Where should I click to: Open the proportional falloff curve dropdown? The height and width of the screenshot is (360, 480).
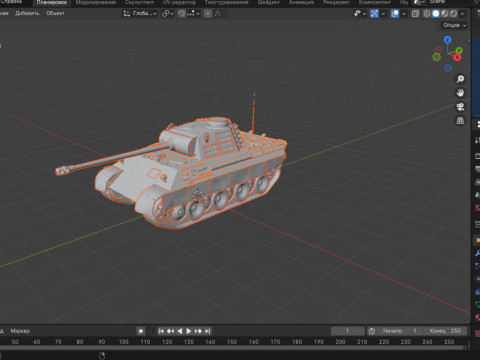click(x=219, y=13)
